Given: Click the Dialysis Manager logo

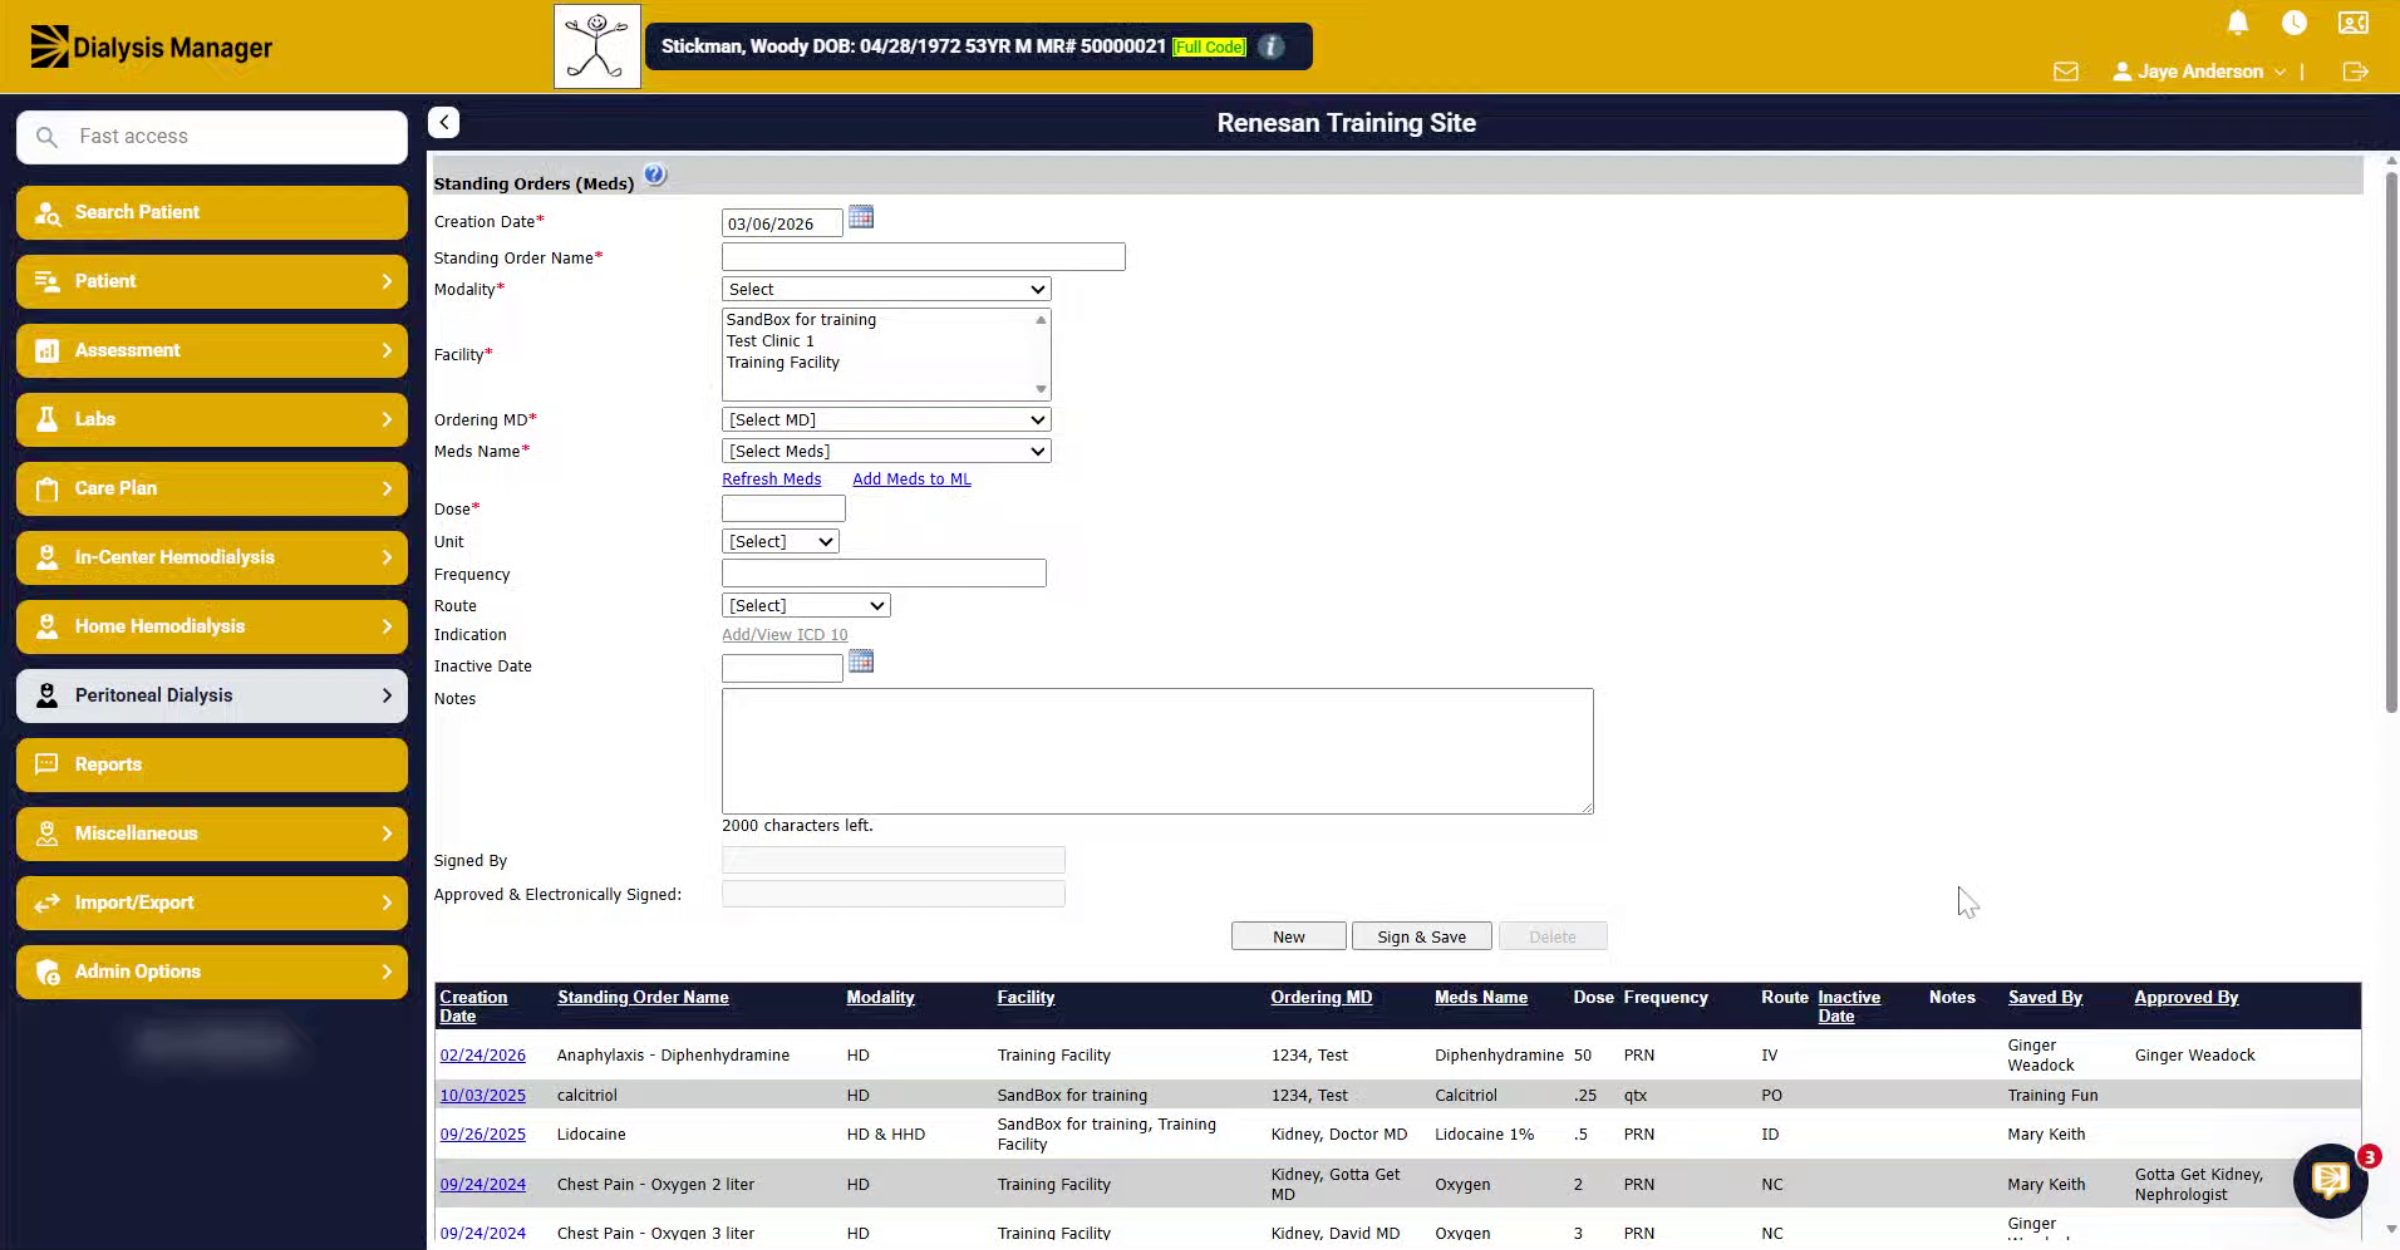Looking at the screenshot, I should pyautogui.click(x=151, y=47).
